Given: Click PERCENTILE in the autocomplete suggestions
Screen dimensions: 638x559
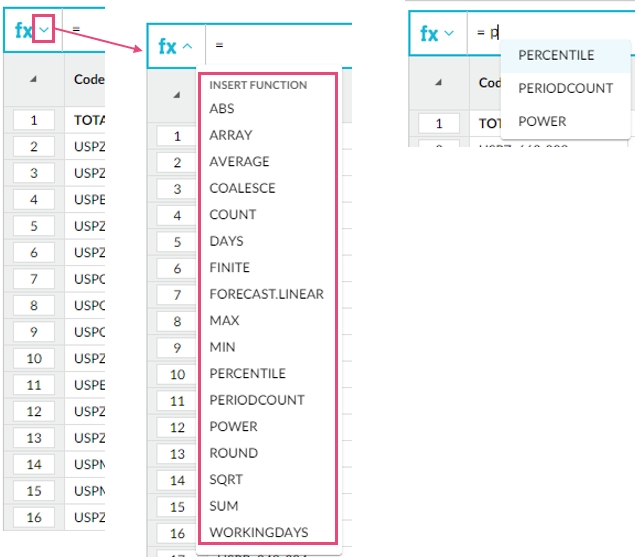Looking at the screenshot, I should [556, 55].
